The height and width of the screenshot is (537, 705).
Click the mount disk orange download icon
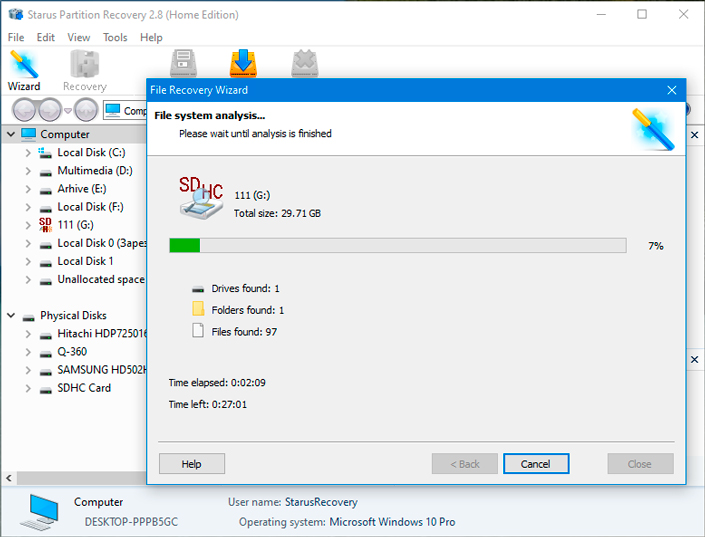click(243, 63)
